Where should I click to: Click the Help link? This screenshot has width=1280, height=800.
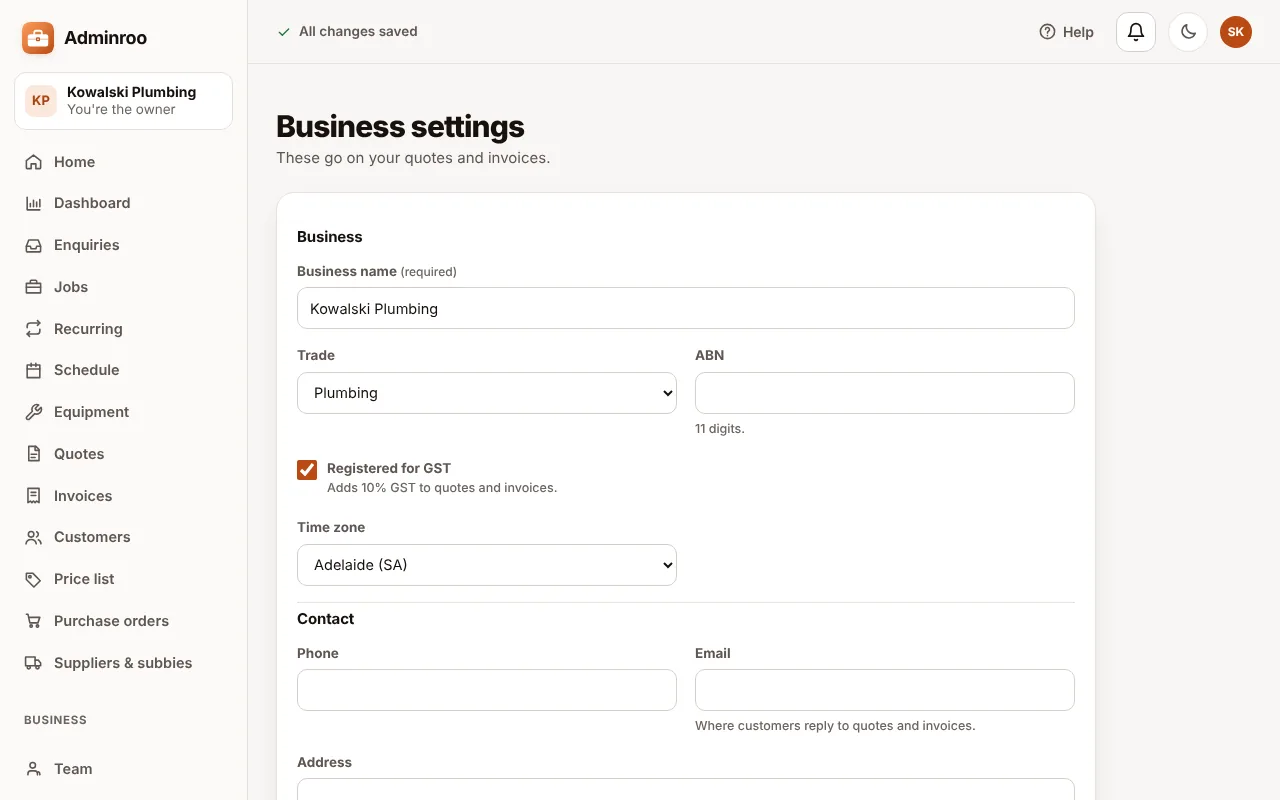[1066, 32]
